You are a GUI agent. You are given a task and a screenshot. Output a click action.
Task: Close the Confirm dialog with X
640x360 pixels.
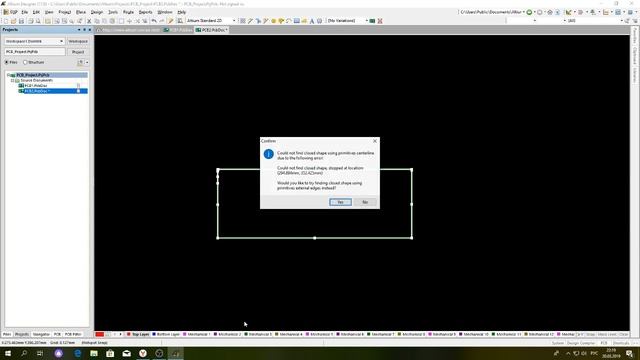point(375,141)
